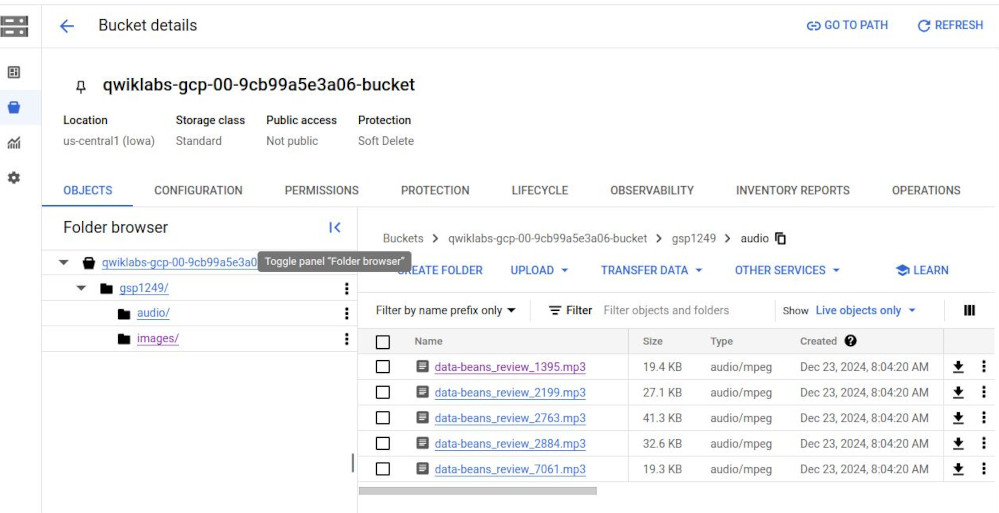This screenshot has height=513, width=999.
Task: Open Filter by name prefix only dropdown
Action: click(445, 310)
